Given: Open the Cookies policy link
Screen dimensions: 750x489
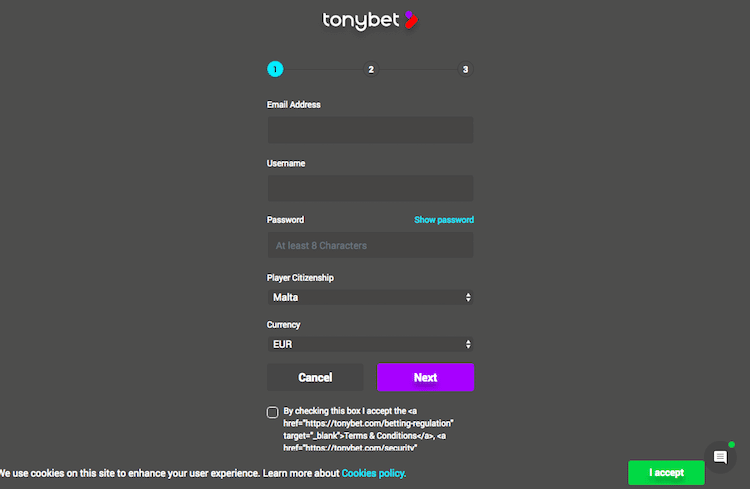Looking at the screenshot, I should 373,473.
